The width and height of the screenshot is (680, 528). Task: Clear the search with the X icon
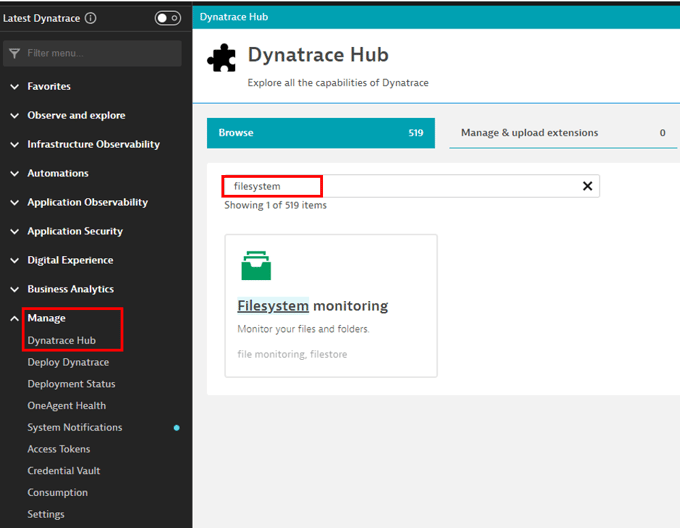tap(587, 186)
